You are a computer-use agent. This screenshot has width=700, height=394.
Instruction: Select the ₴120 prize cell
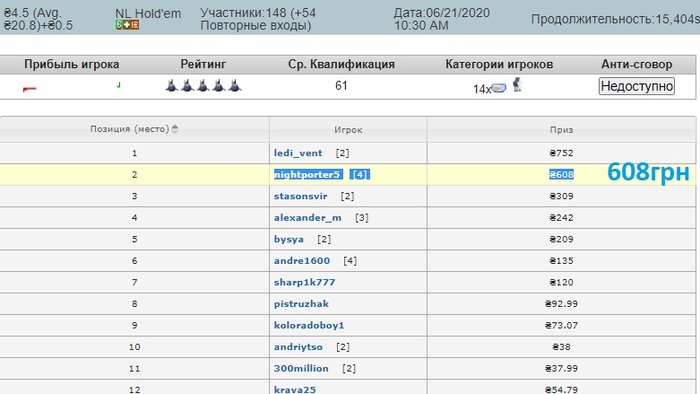(x=561, y=282)
